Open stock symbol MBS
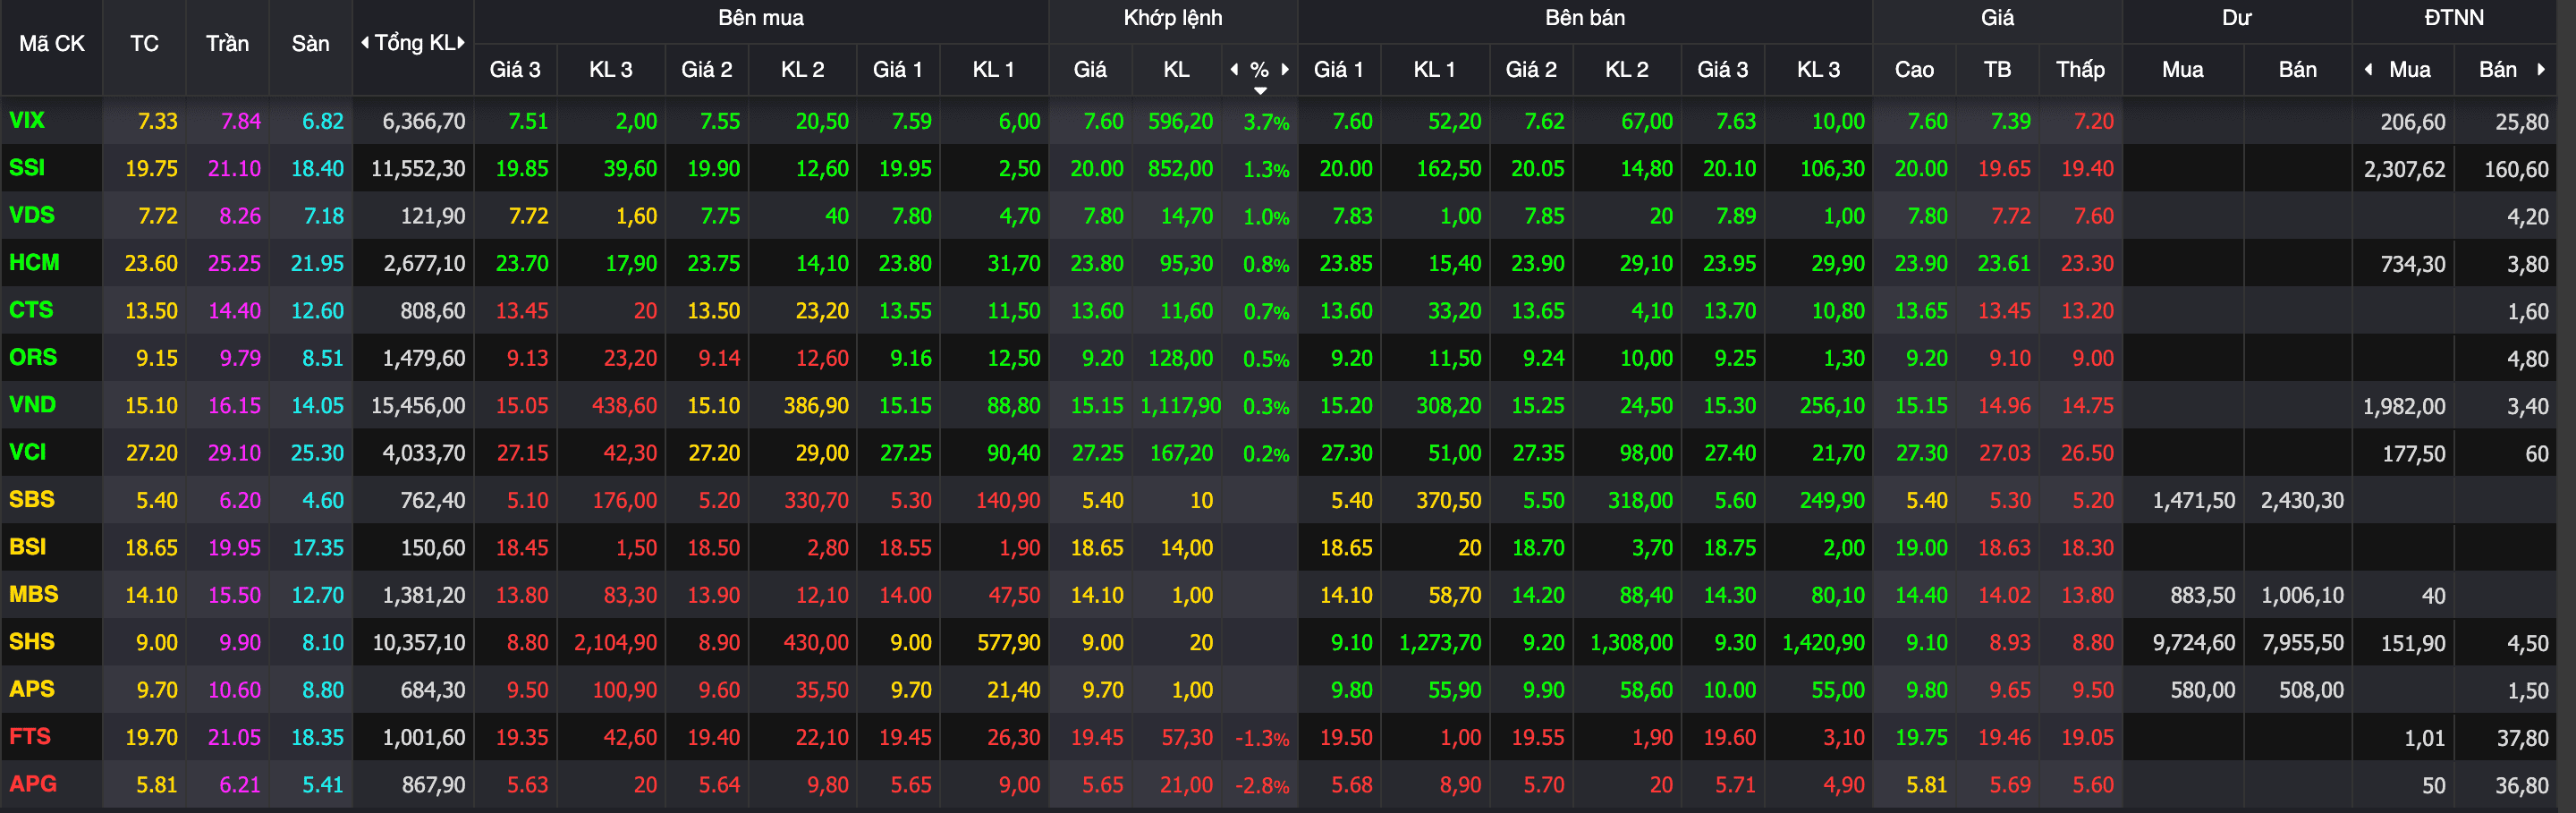This screenshot has width=2576, height=813. (34, 594)
